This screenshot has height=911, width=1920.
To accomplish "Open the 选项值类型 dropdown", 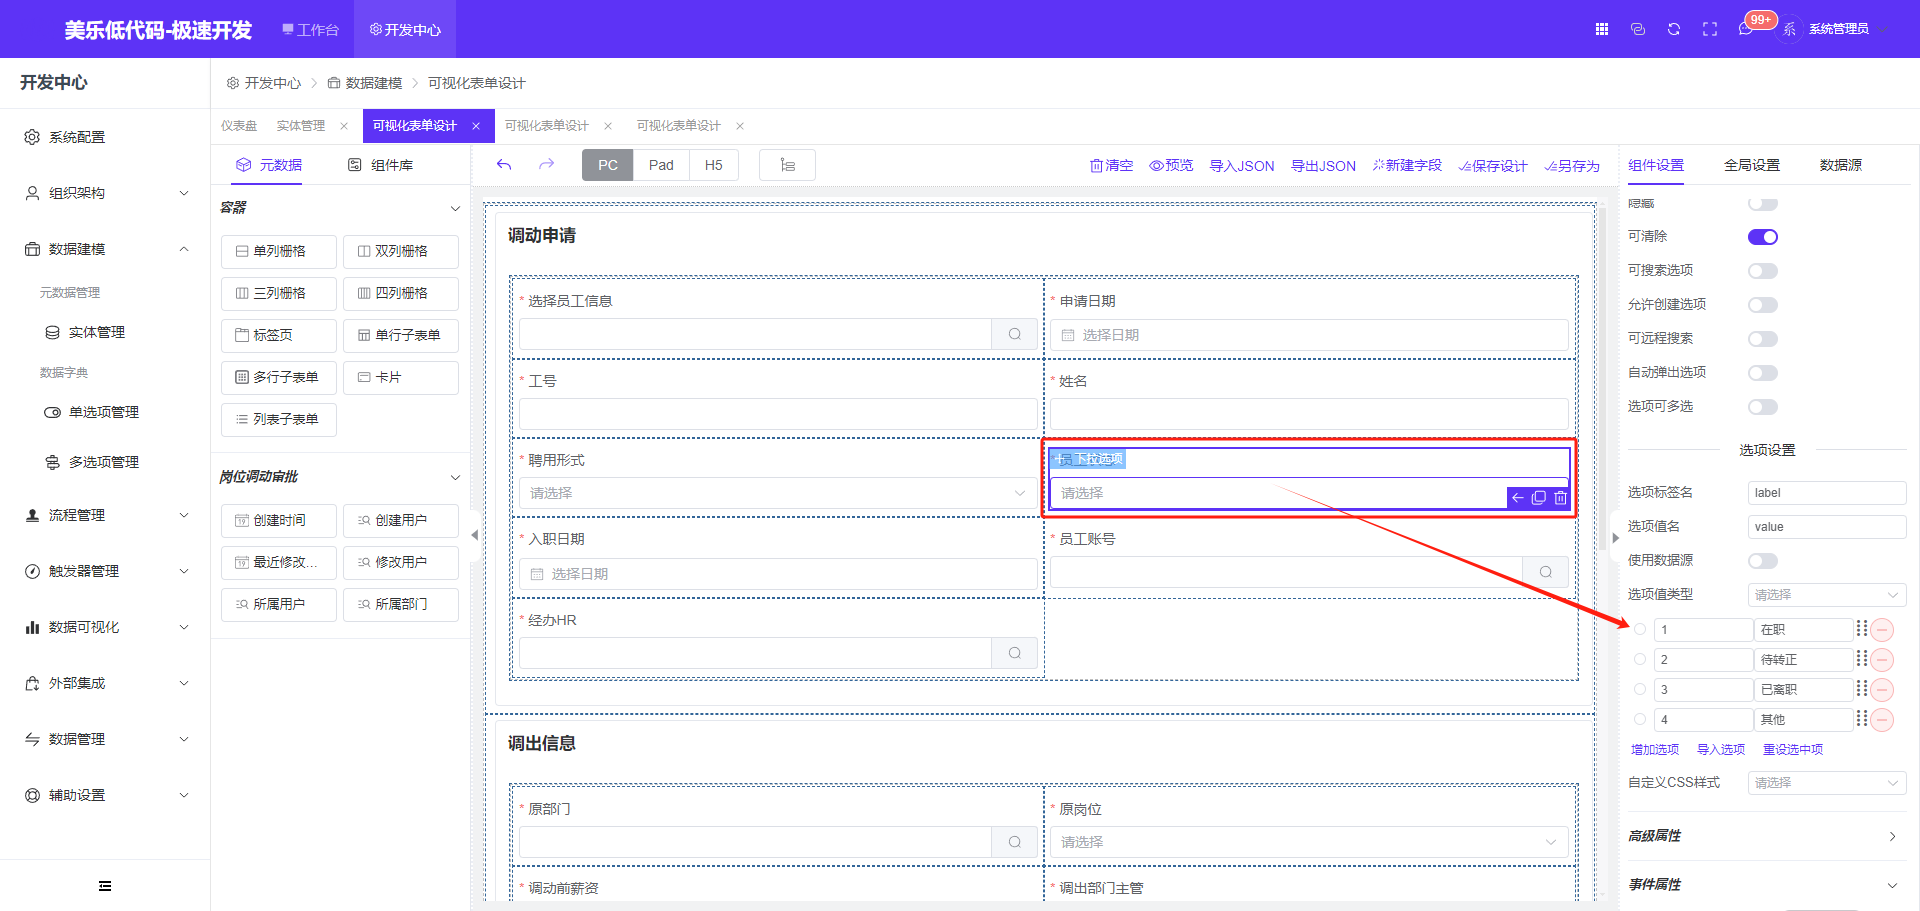I will coord(1826,595).
